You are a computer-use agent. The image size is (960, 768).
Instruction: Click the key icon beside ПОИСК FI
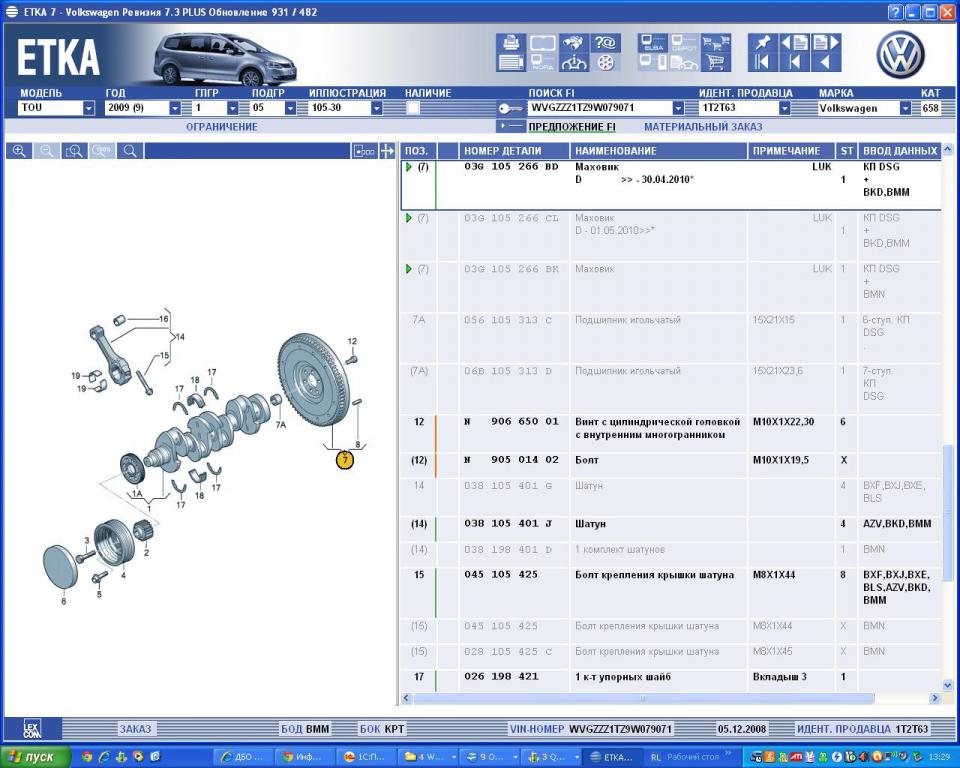(x=509, y=108)
